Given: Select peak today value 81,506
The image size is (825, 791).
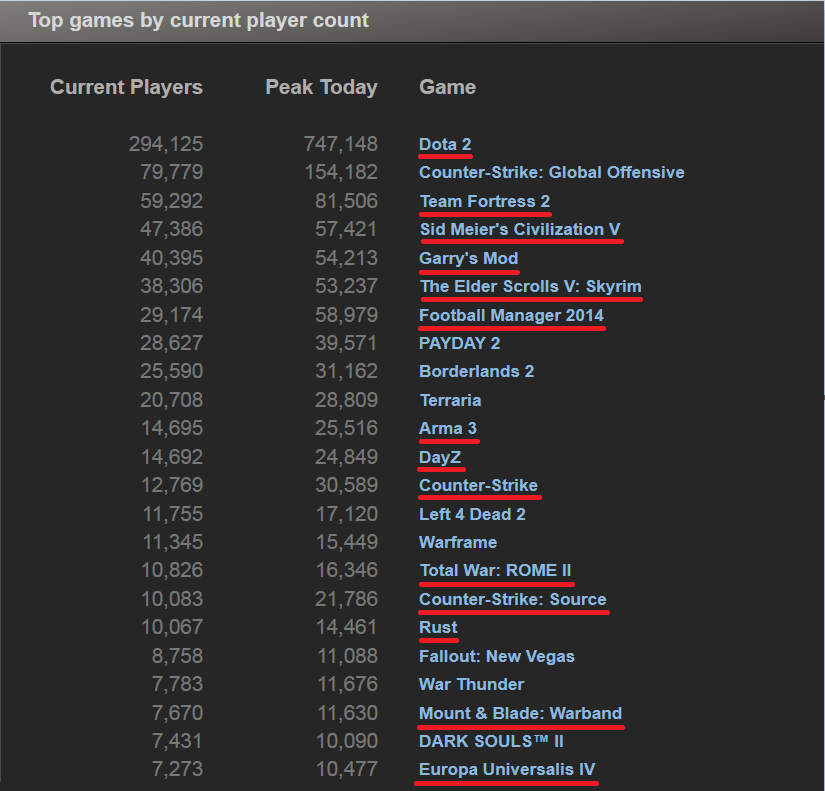Looking at the screenshot, I should tap(346, 201).
